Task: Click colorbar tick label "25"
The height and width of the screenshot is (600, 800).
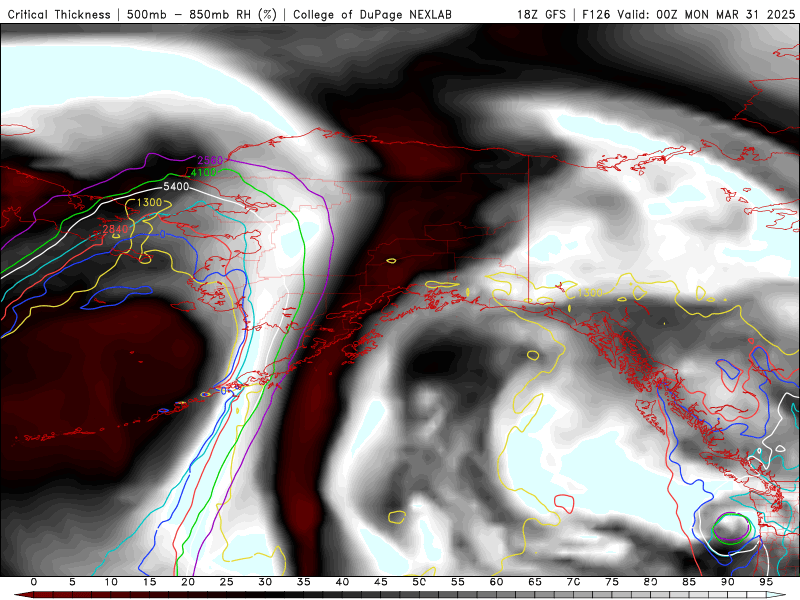Action: click(x=227, y=582)
